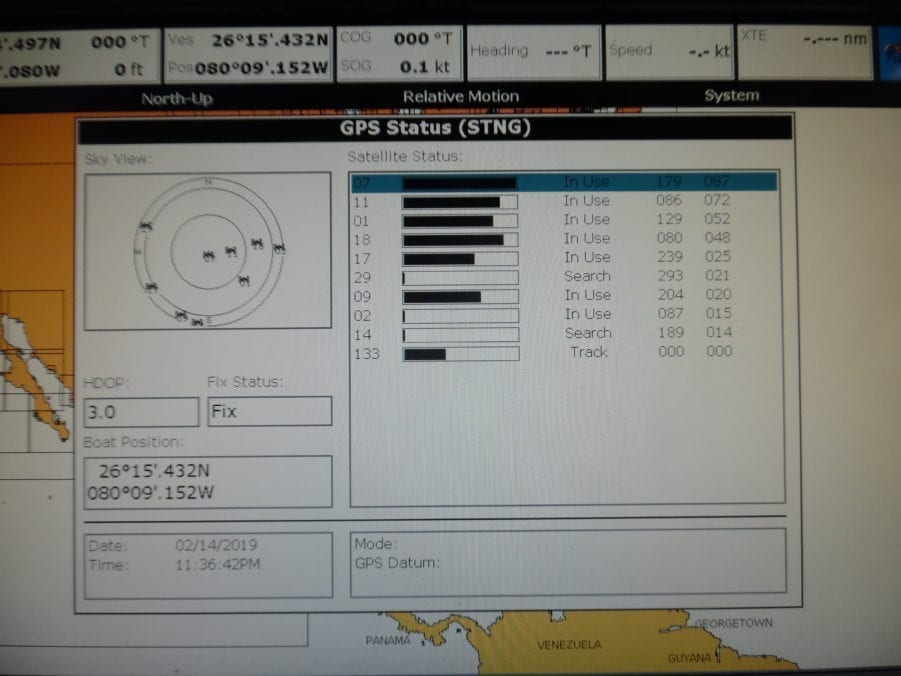This screenshot has height=676, width=901.
Task: Click the Sky View satellite plot
Action: coord(207,251)
